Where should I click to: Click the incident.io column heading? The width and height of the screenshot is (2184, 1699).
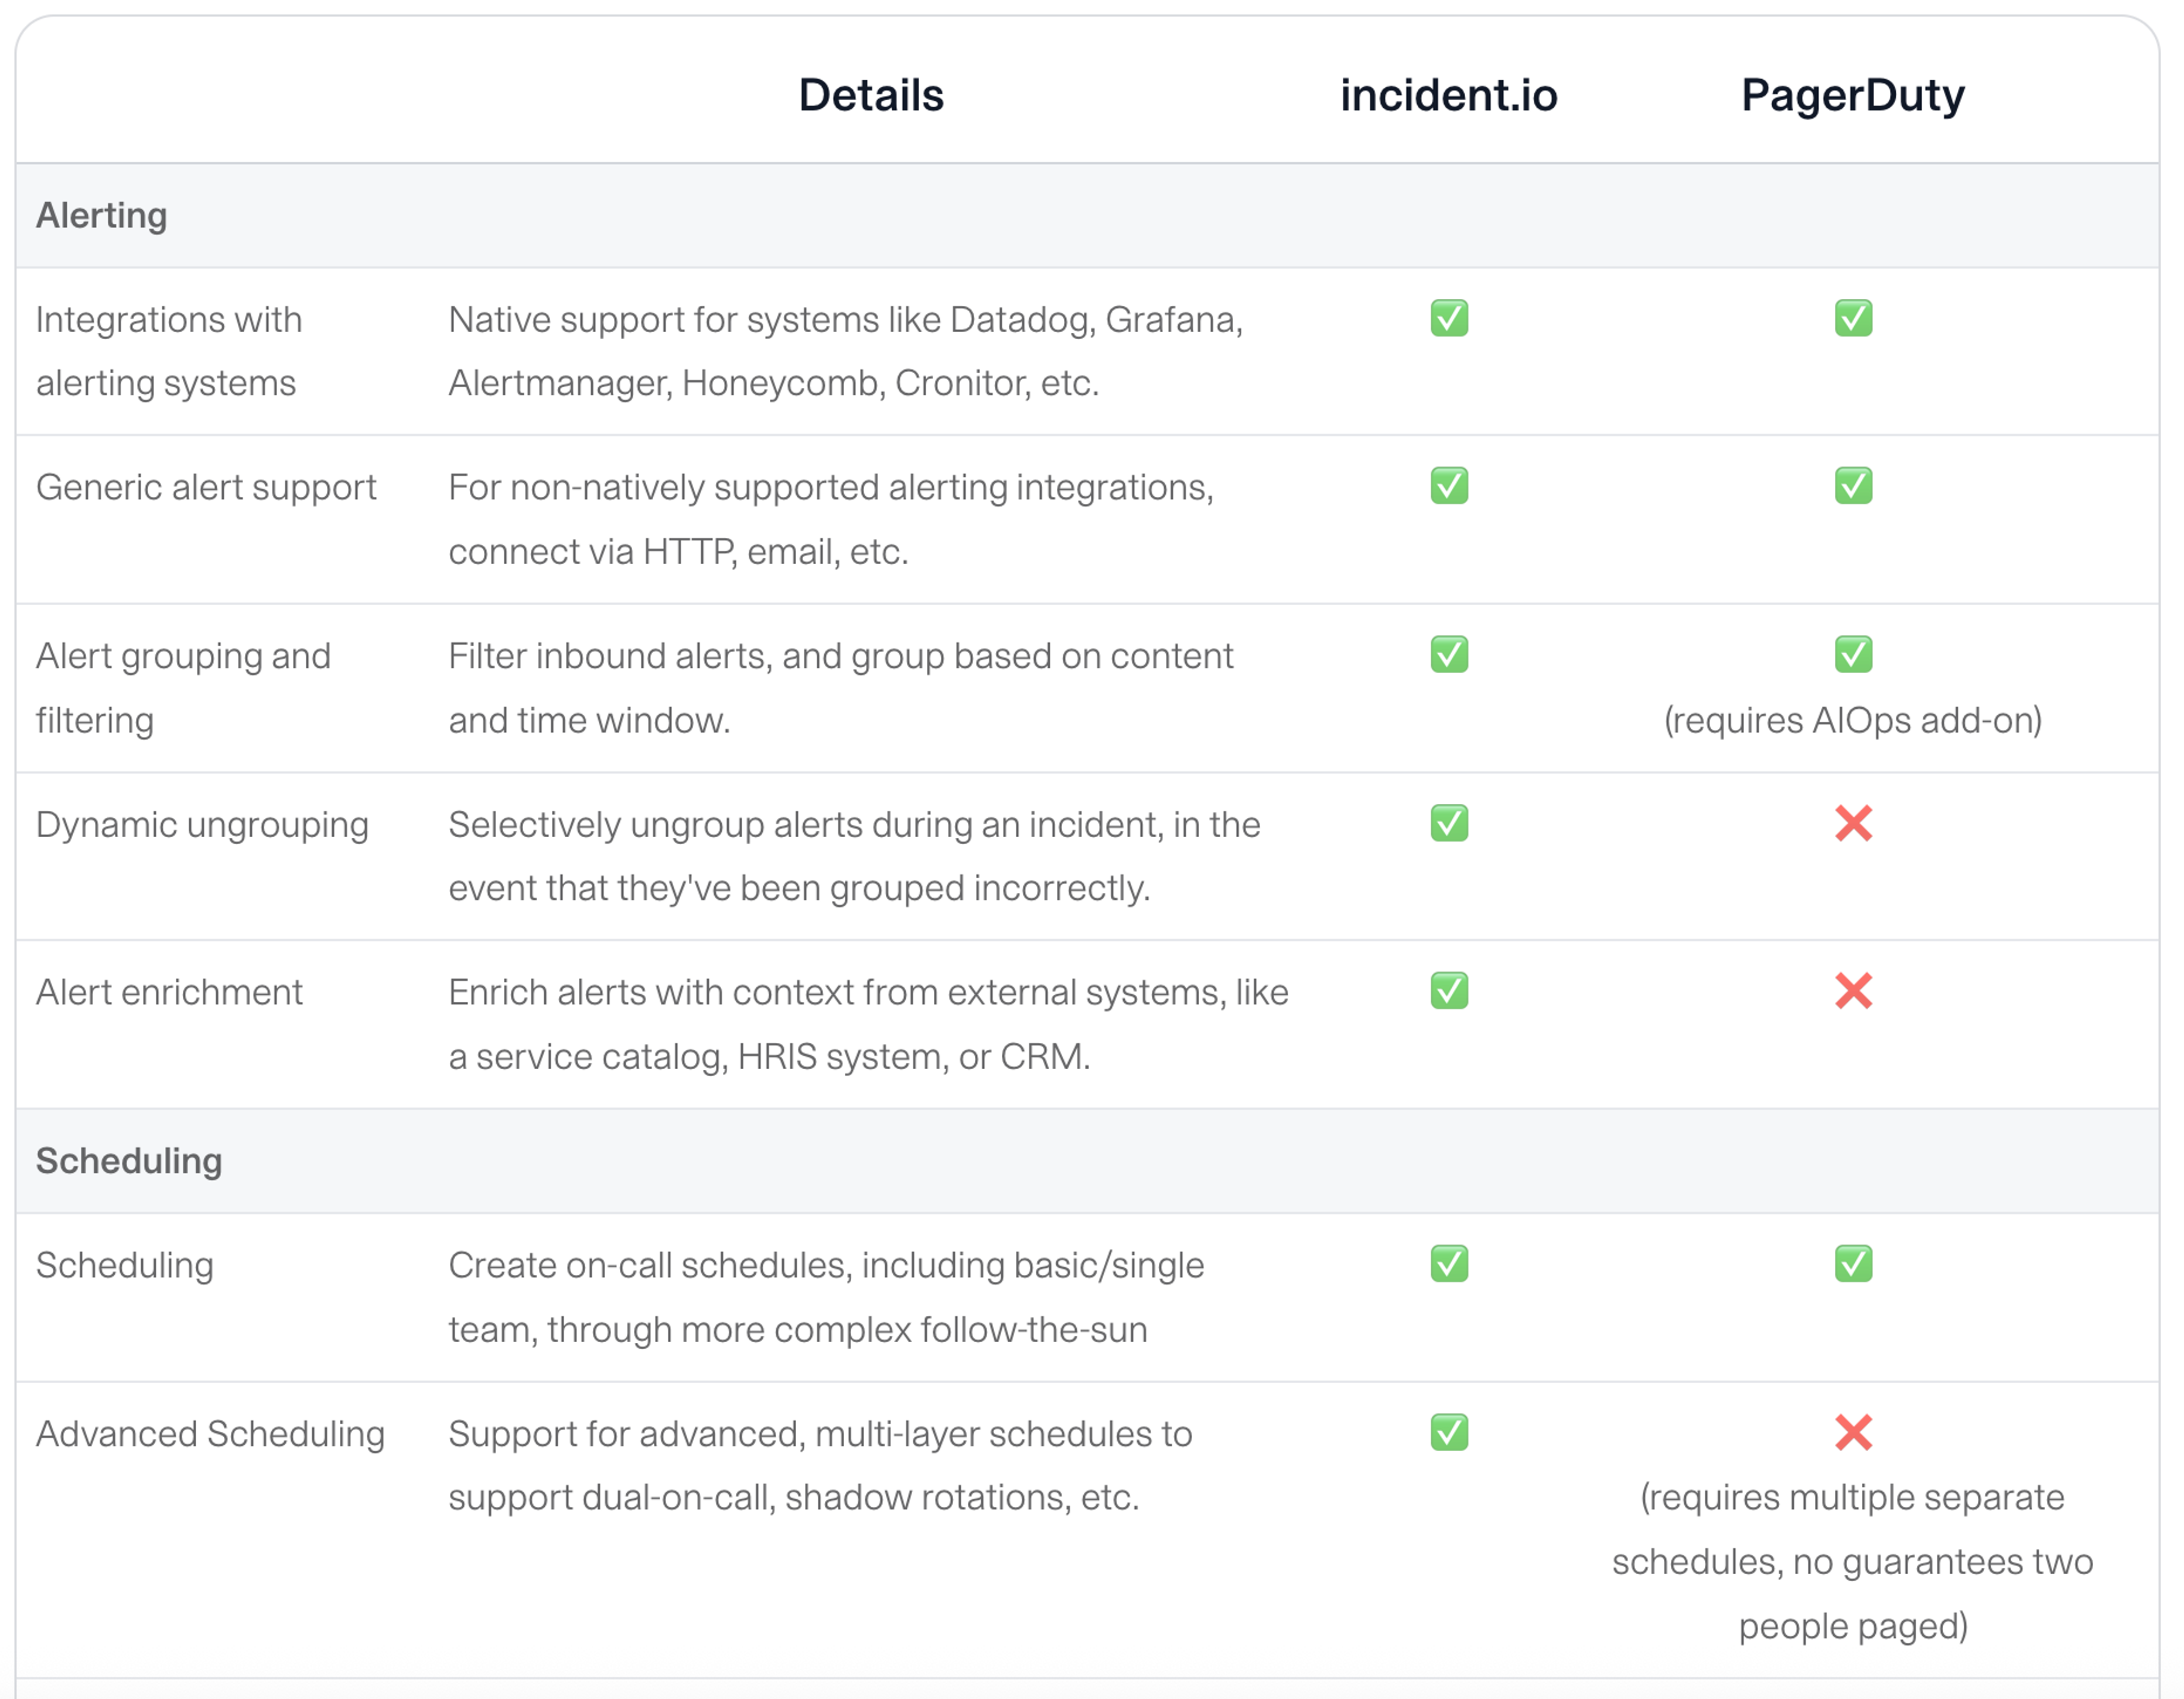(1448, 95)
